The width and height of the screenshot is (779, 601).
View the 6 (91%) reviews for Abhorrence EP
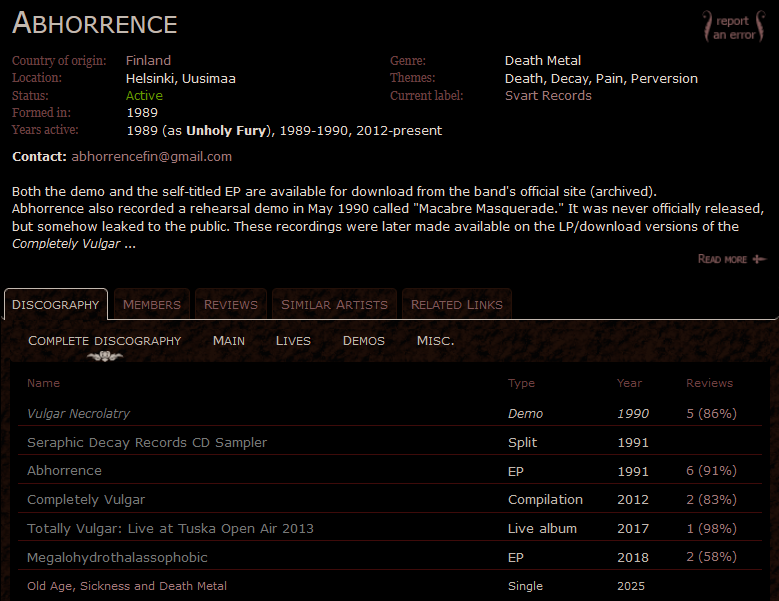pyautogui.click(x=711, y=470)
